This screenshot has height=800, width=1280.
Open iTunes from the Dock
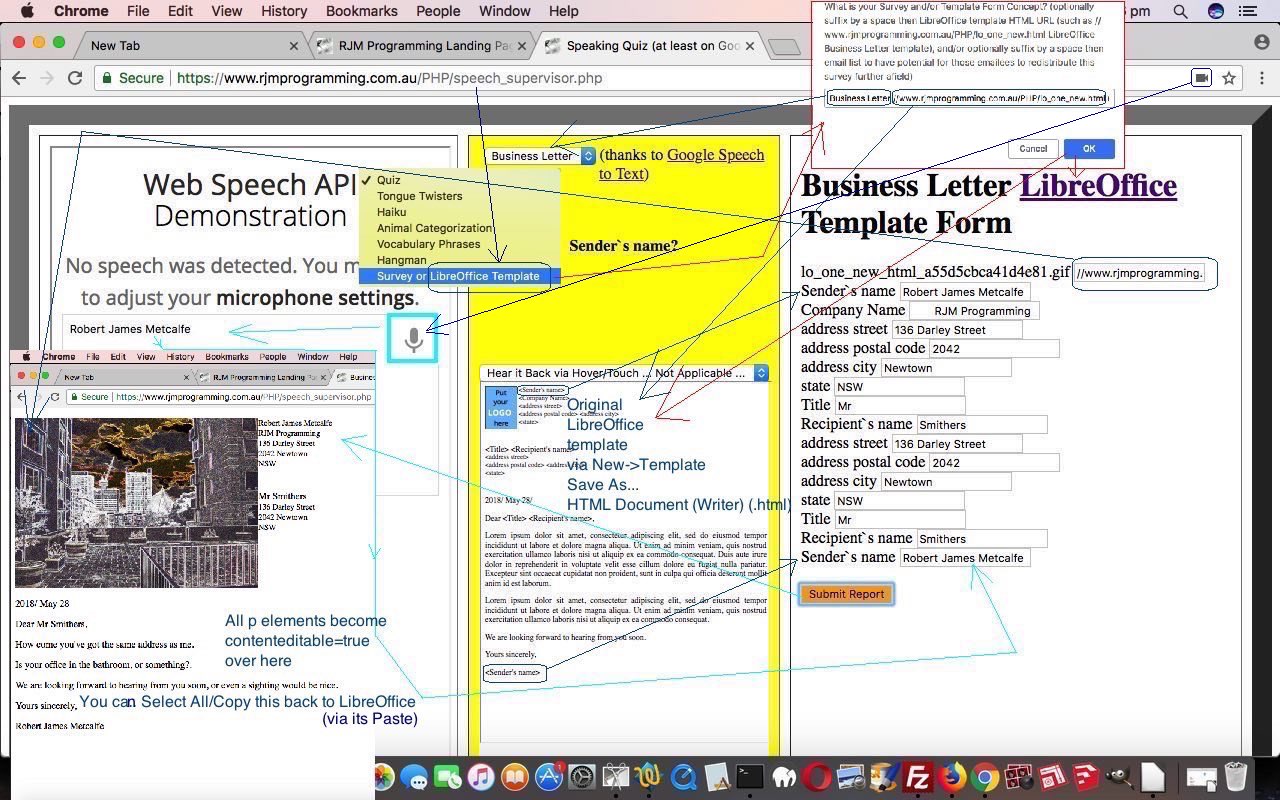click(x=481, y=777)
